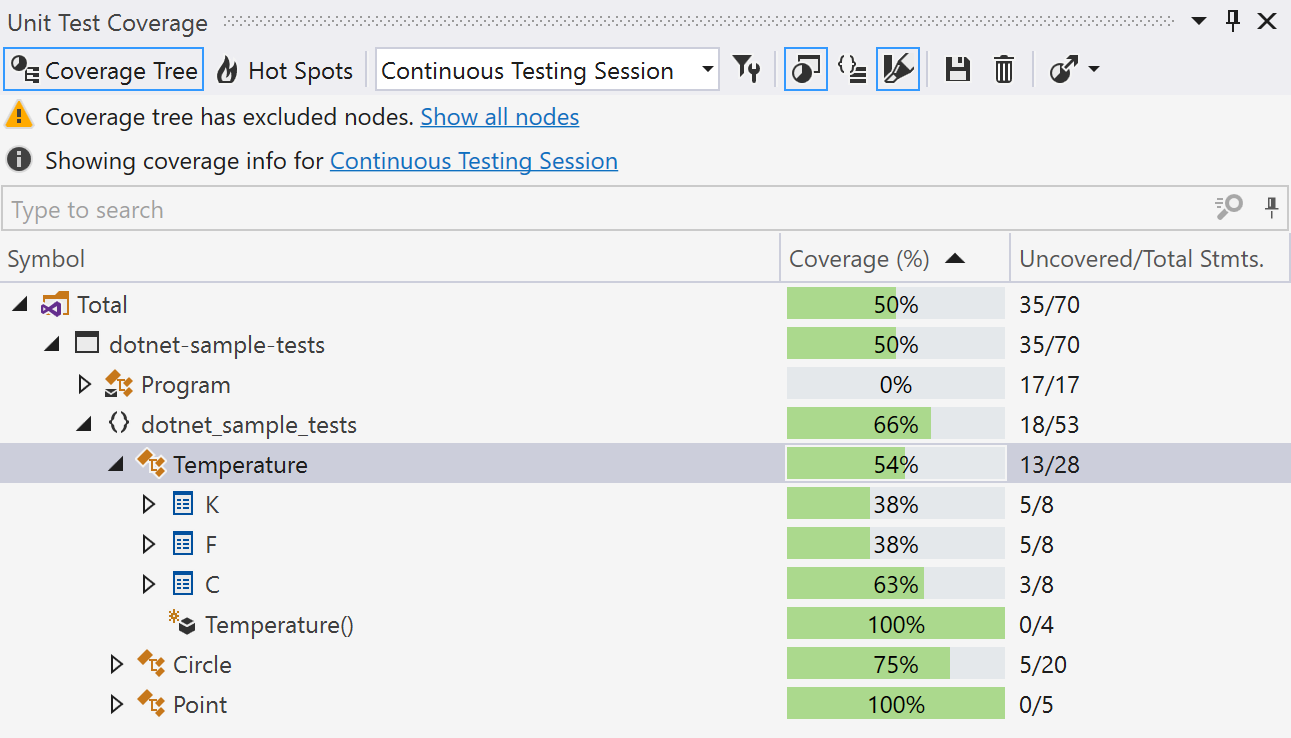Open the coverage filters settings
Screen dimensions: 1291x738
click(747, 69)
